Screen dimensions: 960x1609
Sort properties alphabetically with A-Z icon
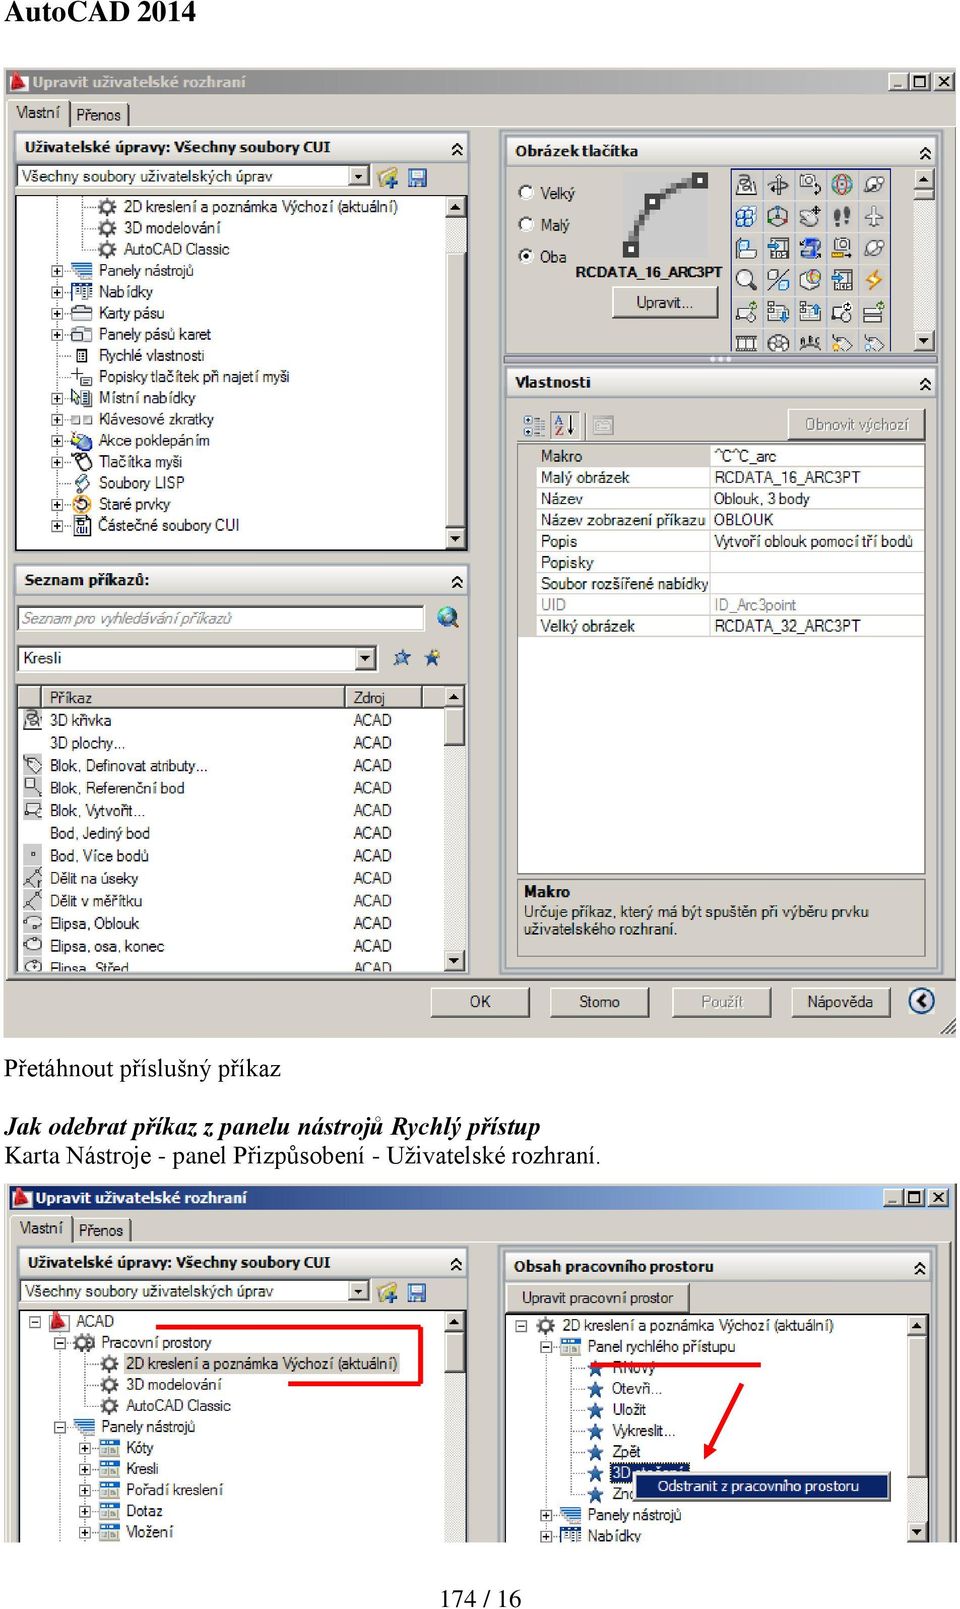pyautogui.click(x=564, y=426)
